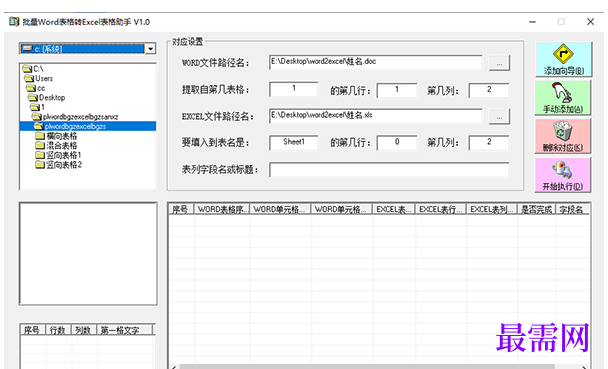Select the Desktop folder in the tree
Viewport: 608px width, 369px height.
[x=47, y=98]
